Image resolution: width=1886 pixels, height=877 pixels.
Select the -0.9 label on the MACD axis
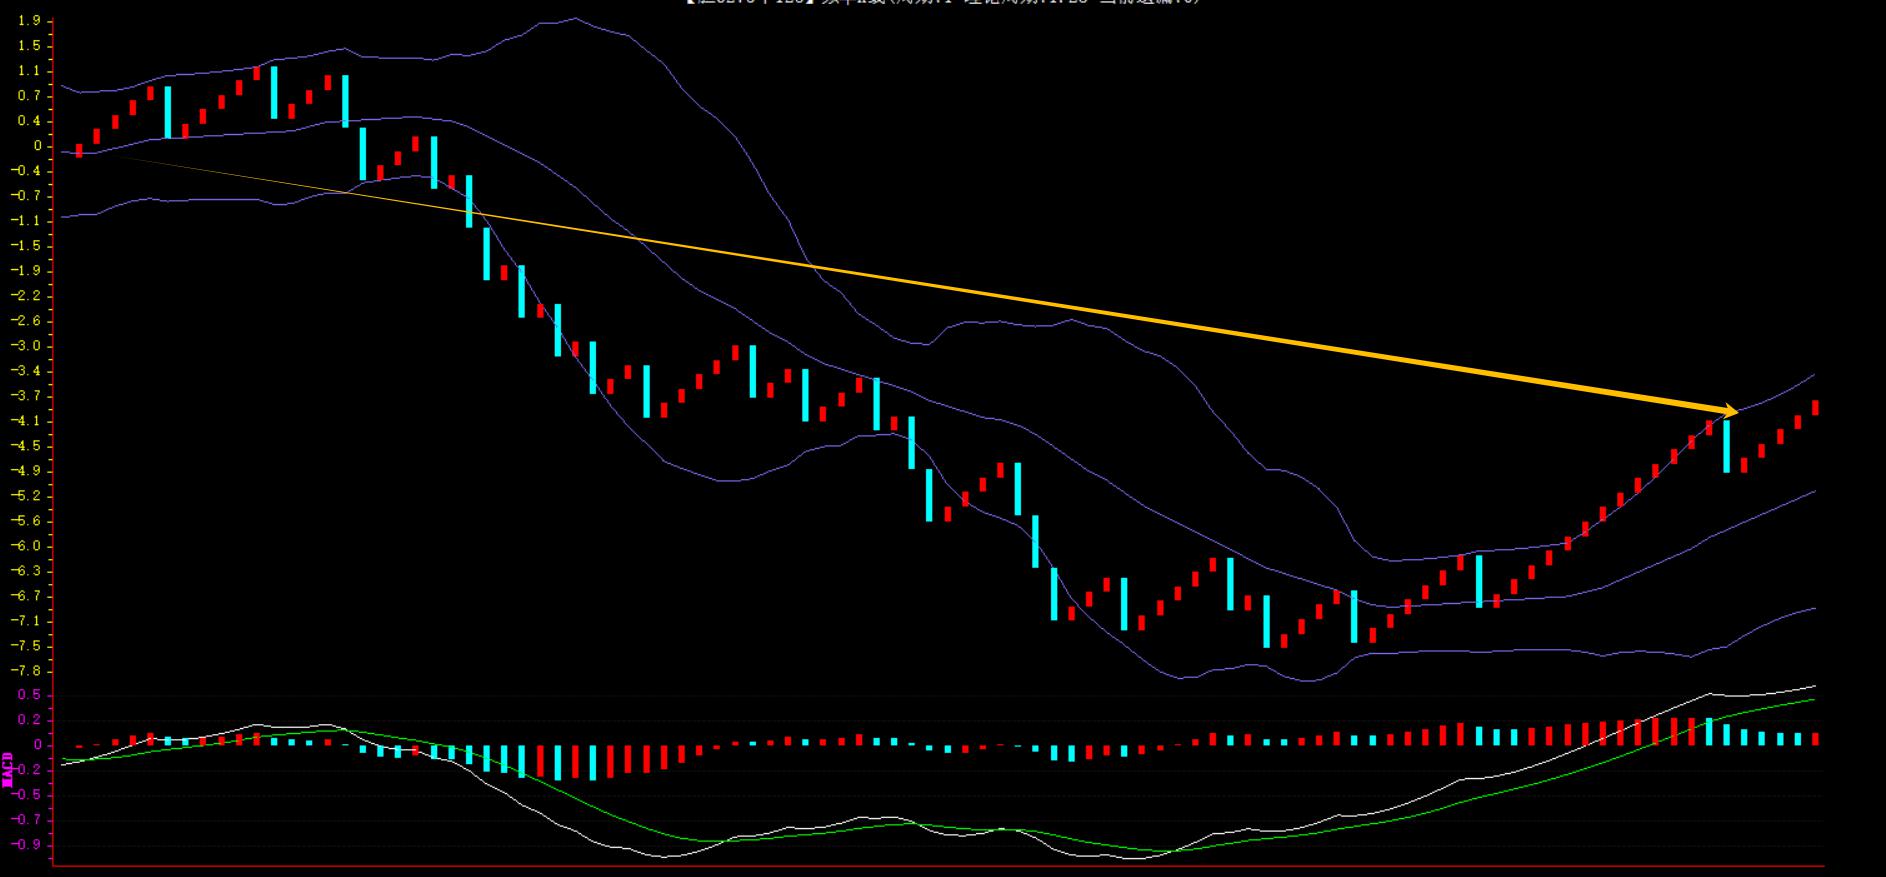pyautogui.click(x=27, y=845)
